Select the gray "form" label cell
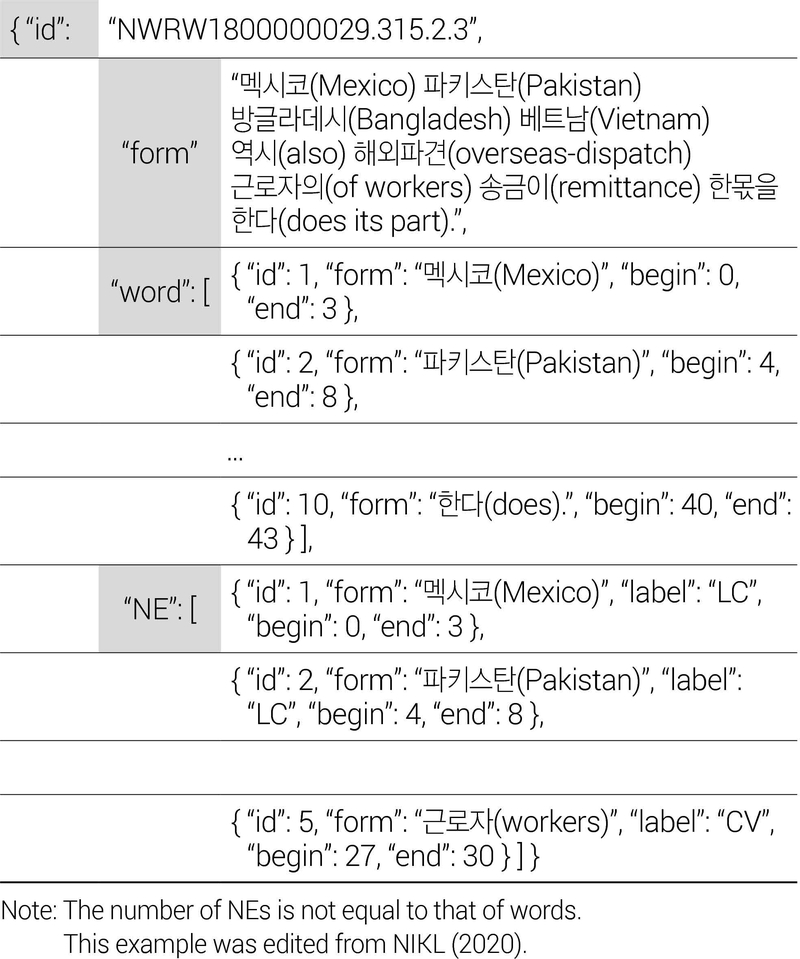The width and height of the screenshot is (800, 959). (160, 152)
